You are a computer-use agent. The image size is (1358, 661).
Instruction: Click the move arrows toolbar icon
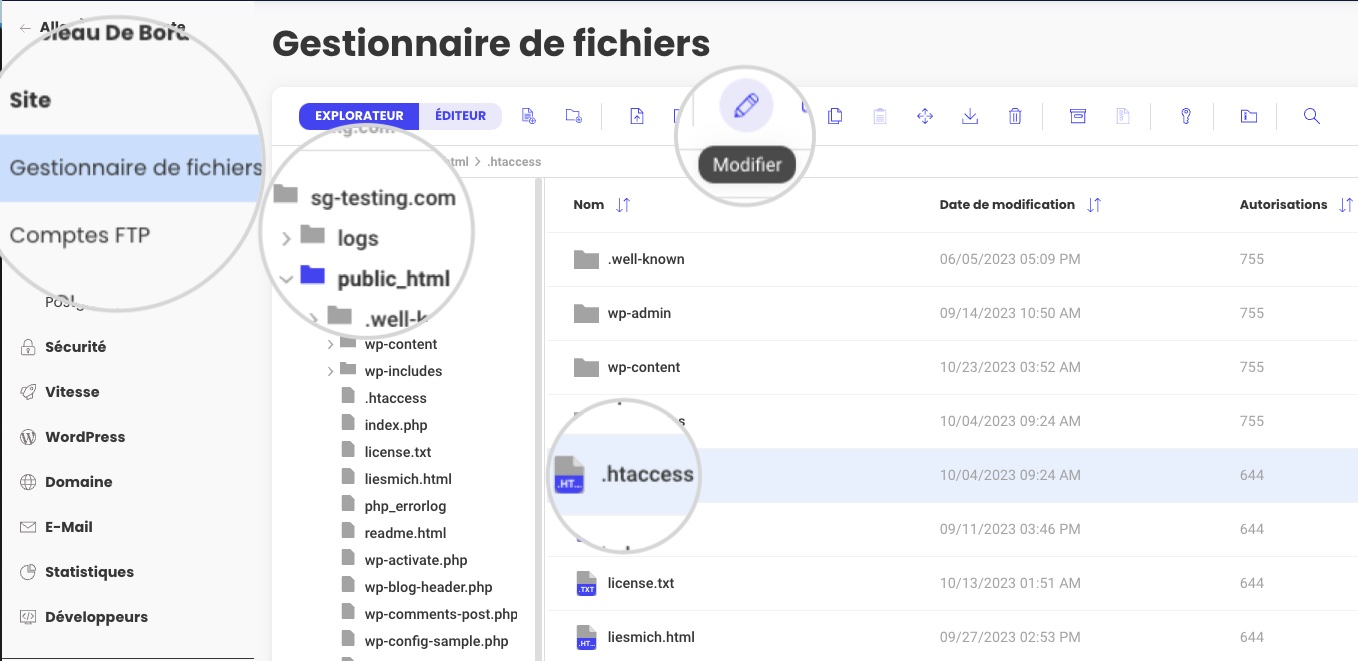[x=925, y=116]
